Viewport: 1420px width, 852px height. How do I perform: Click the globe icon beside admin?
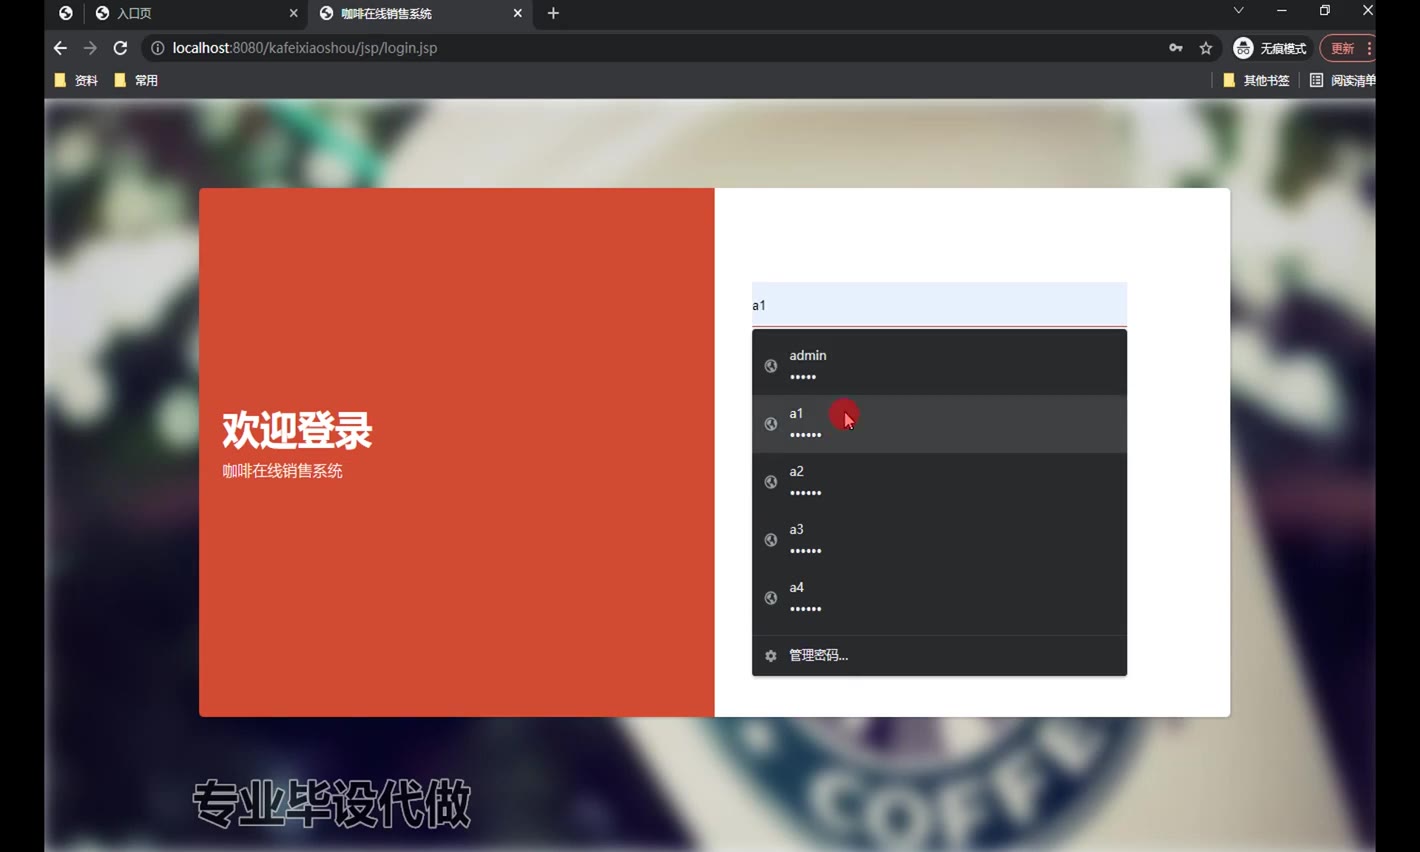pos(771,366)
